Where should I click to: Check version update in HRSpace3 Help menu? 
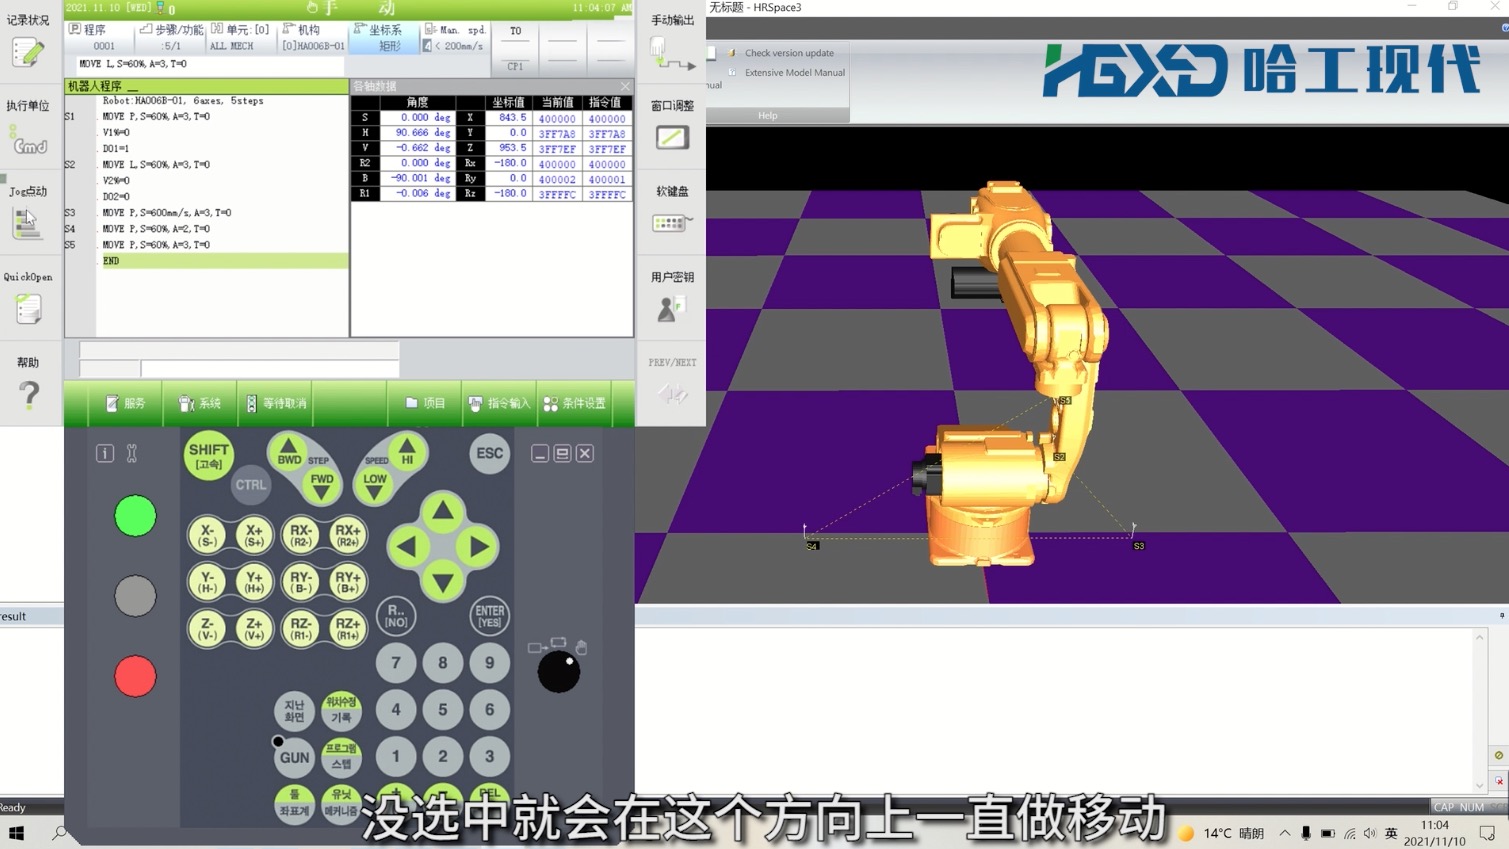click(789, 53)
